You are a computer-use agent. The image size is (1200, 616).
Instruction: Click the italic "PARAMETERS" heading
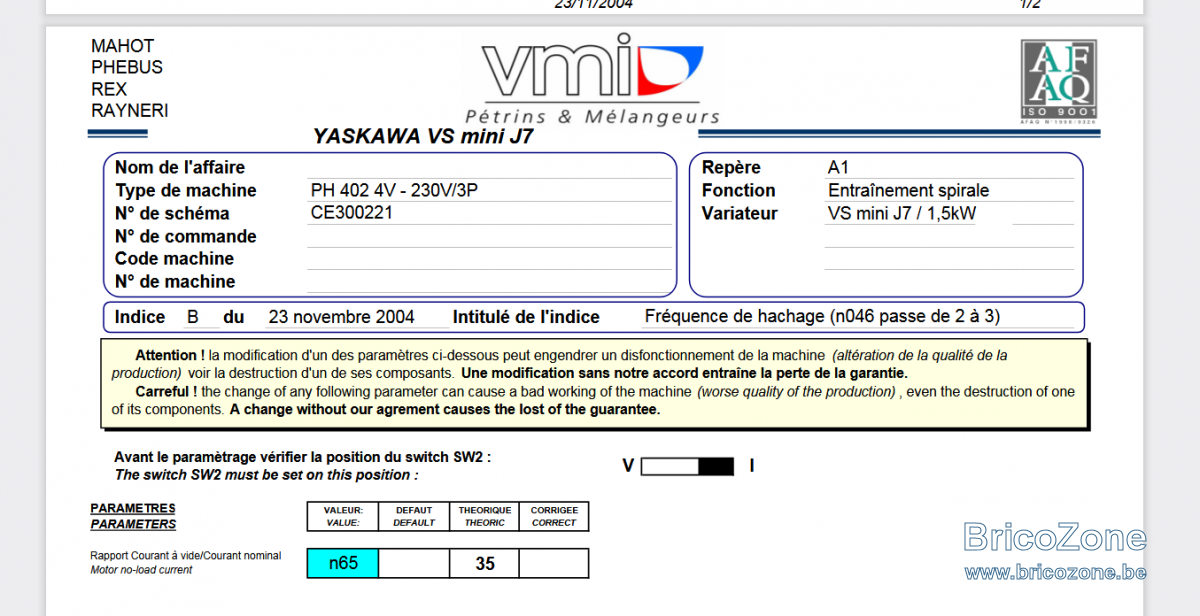(x=133, y=524)
